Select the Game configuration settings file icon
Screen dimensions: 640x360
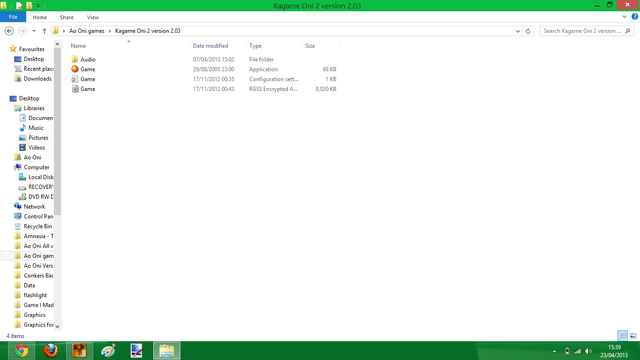(x=75, y=79)
